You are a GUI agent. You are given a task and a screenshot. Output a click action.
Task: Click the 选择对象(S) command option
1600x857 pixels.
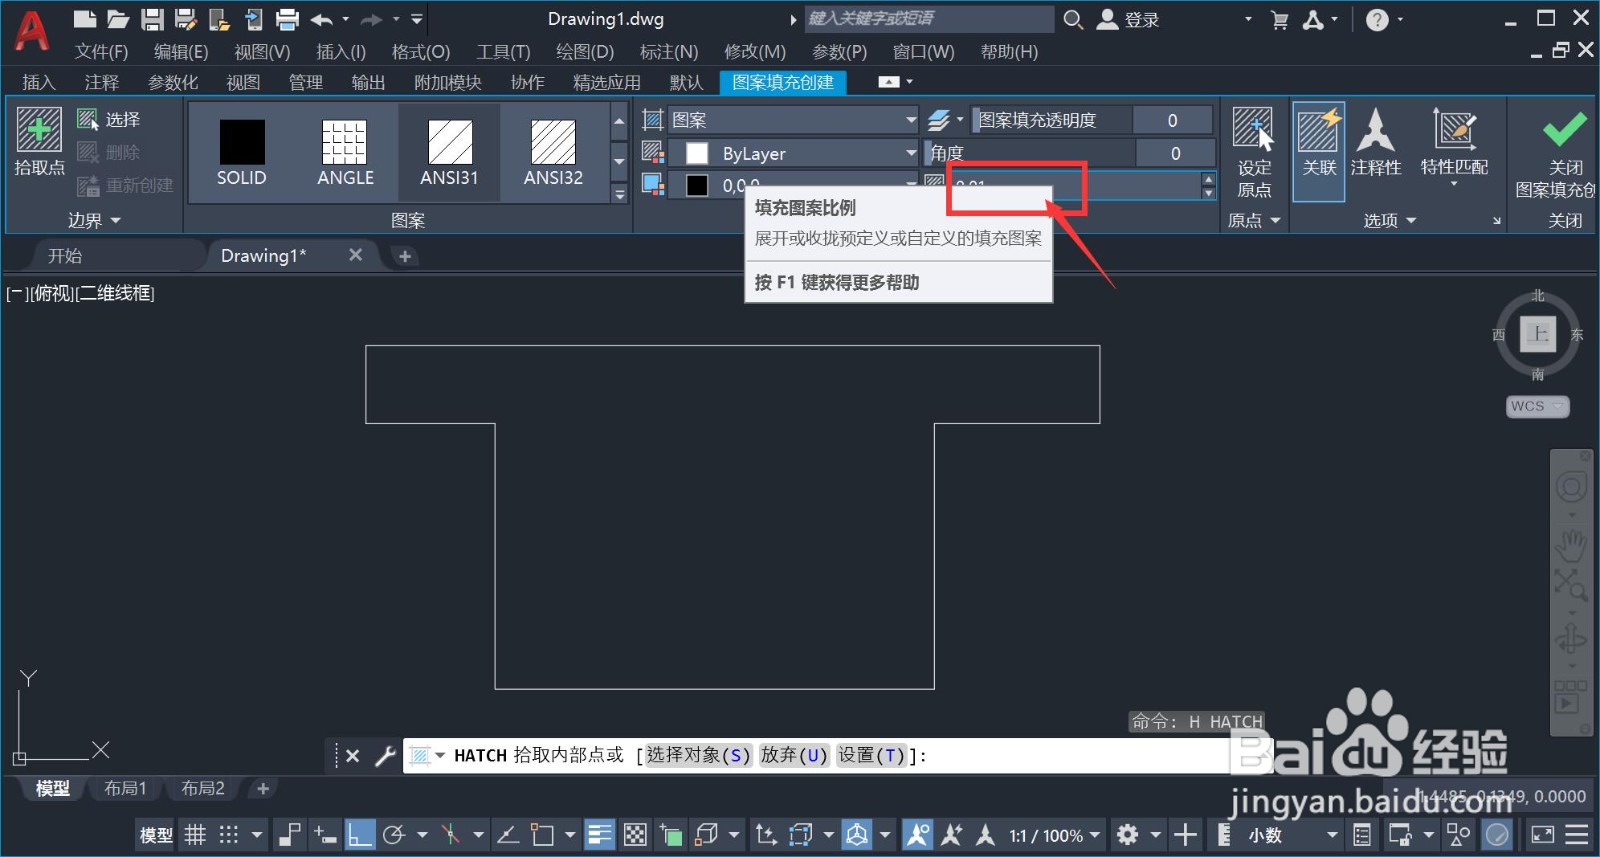[697, 755]
